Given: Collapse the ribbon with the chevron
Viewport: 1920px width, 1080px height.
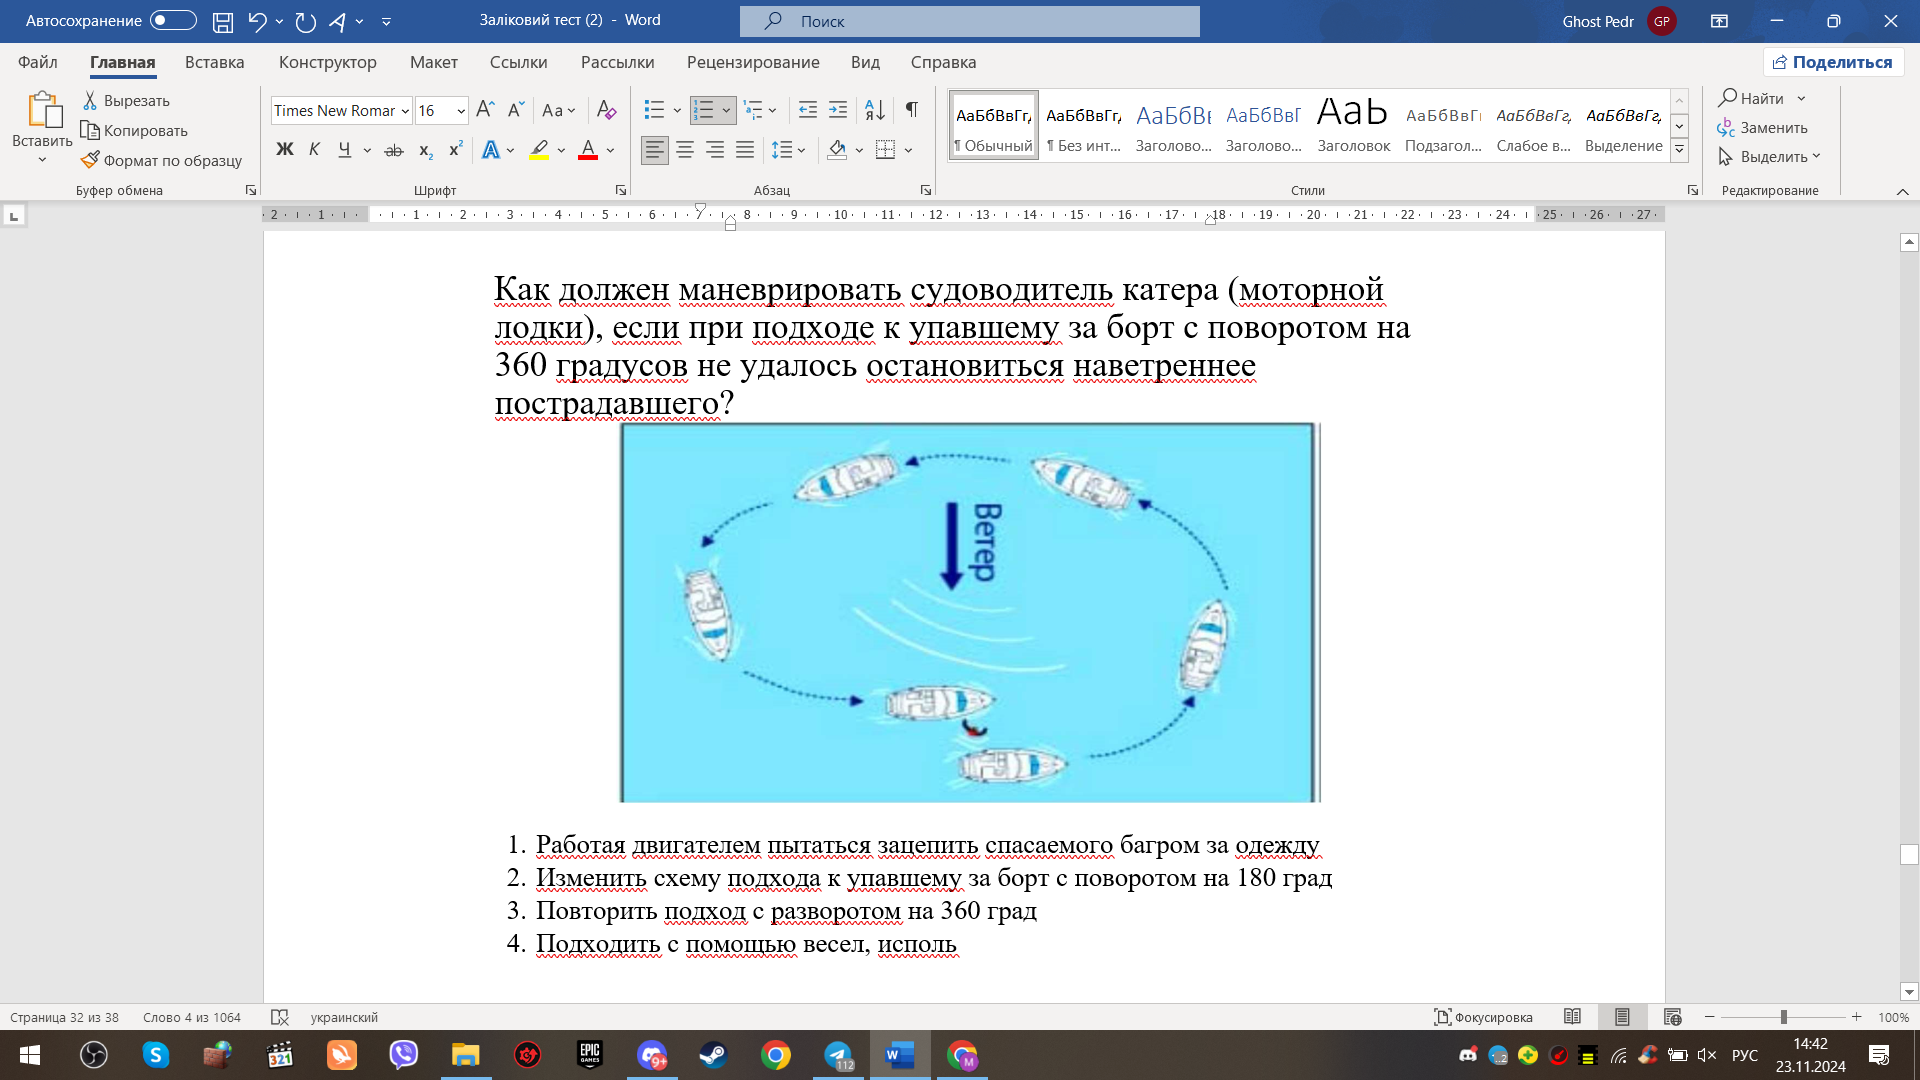Looking at the screenshot, I should (1902, 191).
